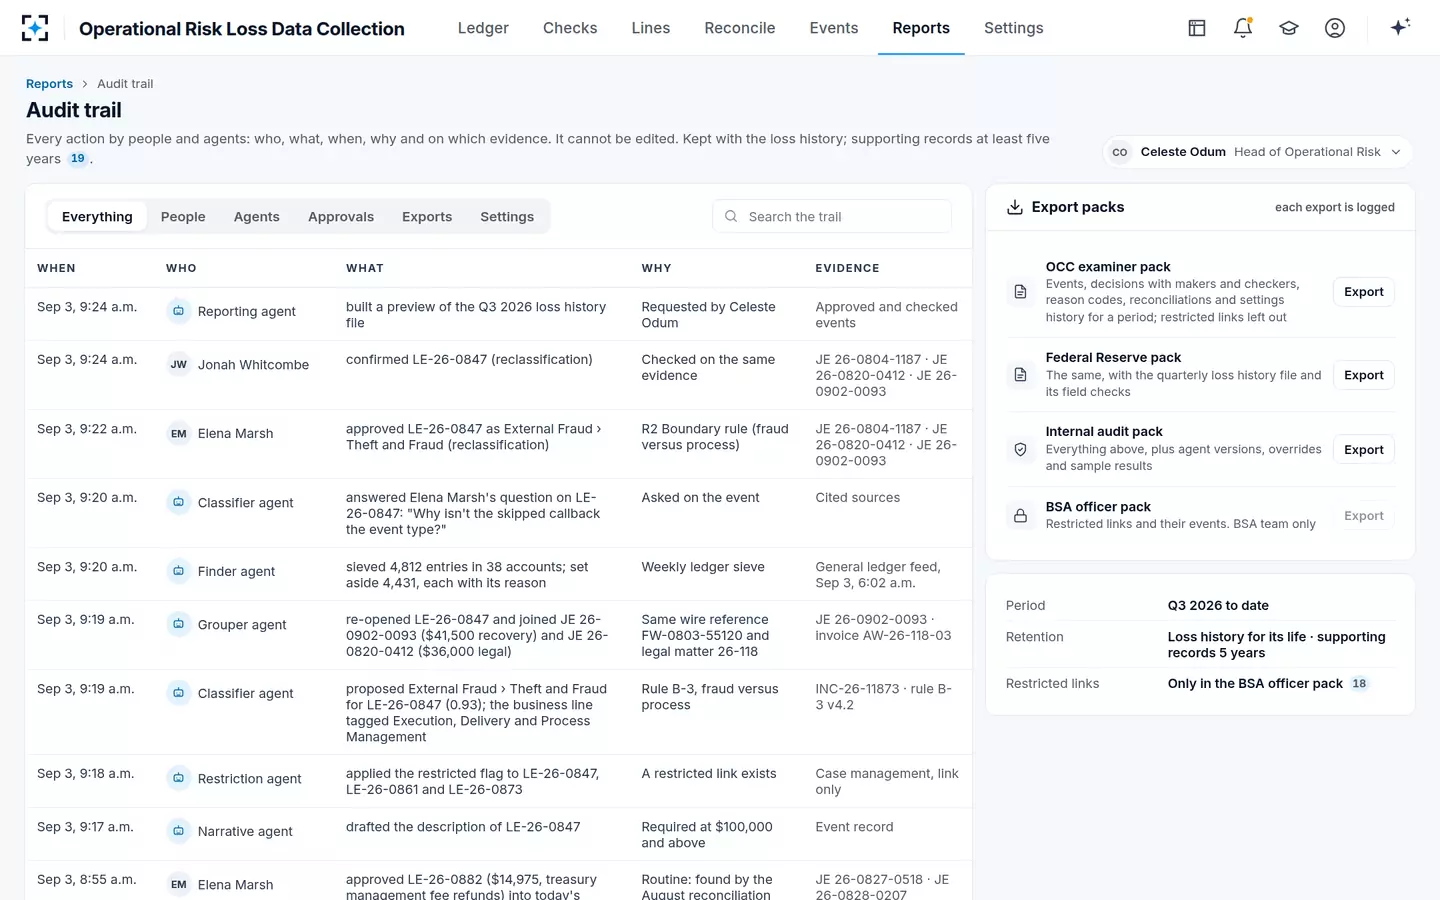Viewport: 1440px width, 900px height.
Task: Show the Exports filter
Action: click(427, 217)
